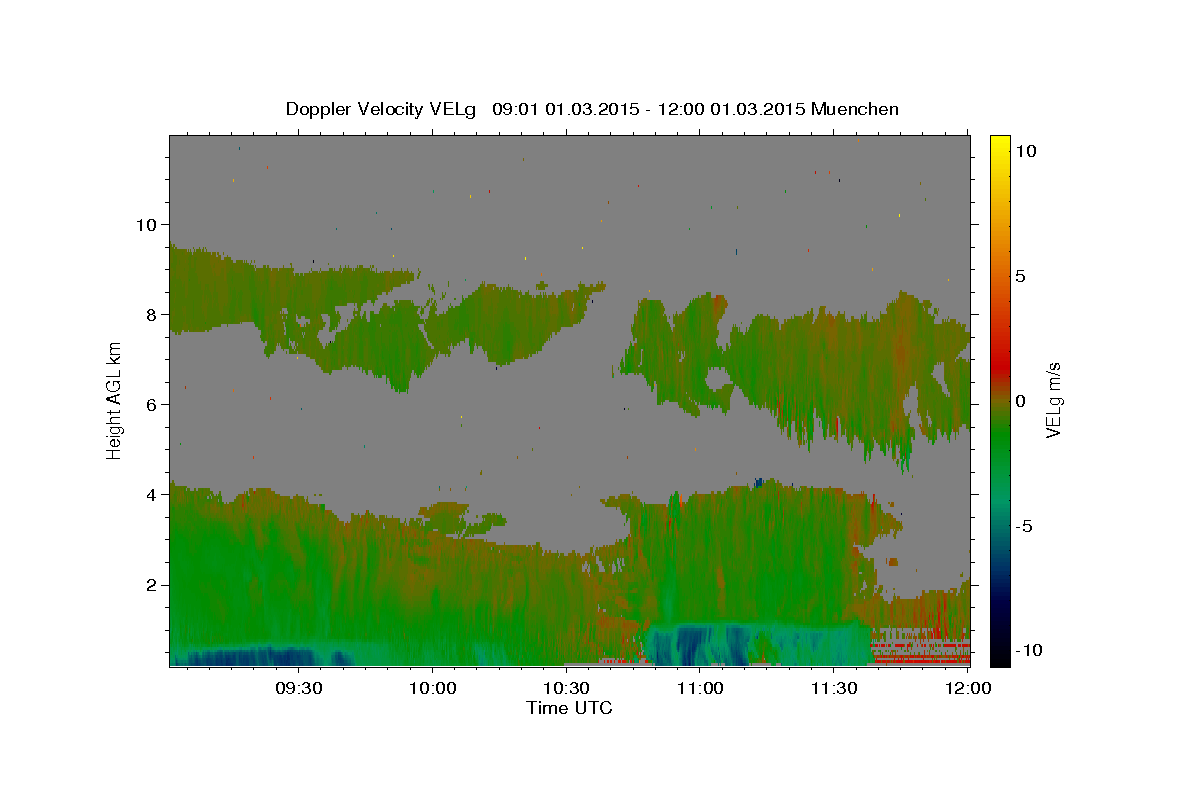Click the 12:00 time tick label
Viewport: 1200px width, 800px height.
pos(967,688)
